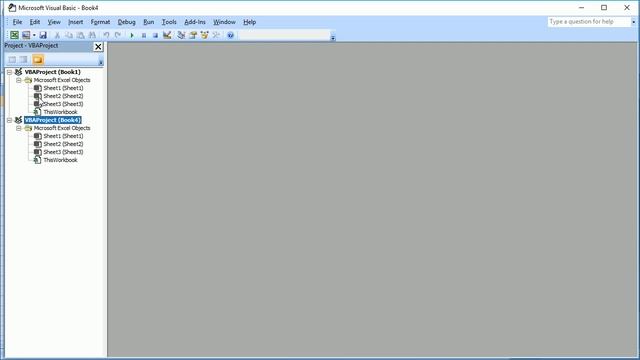Select Sheet3 (Sheet3) under Book4
The image size is (640, 360).
[x=63, y=152]
